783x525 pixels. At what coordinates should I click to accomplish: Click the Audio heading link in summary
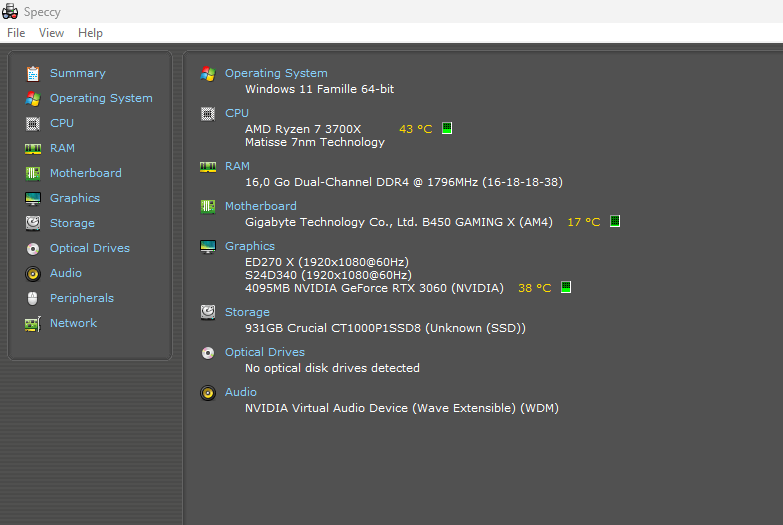pyautogui.click(x=241, y=392)
